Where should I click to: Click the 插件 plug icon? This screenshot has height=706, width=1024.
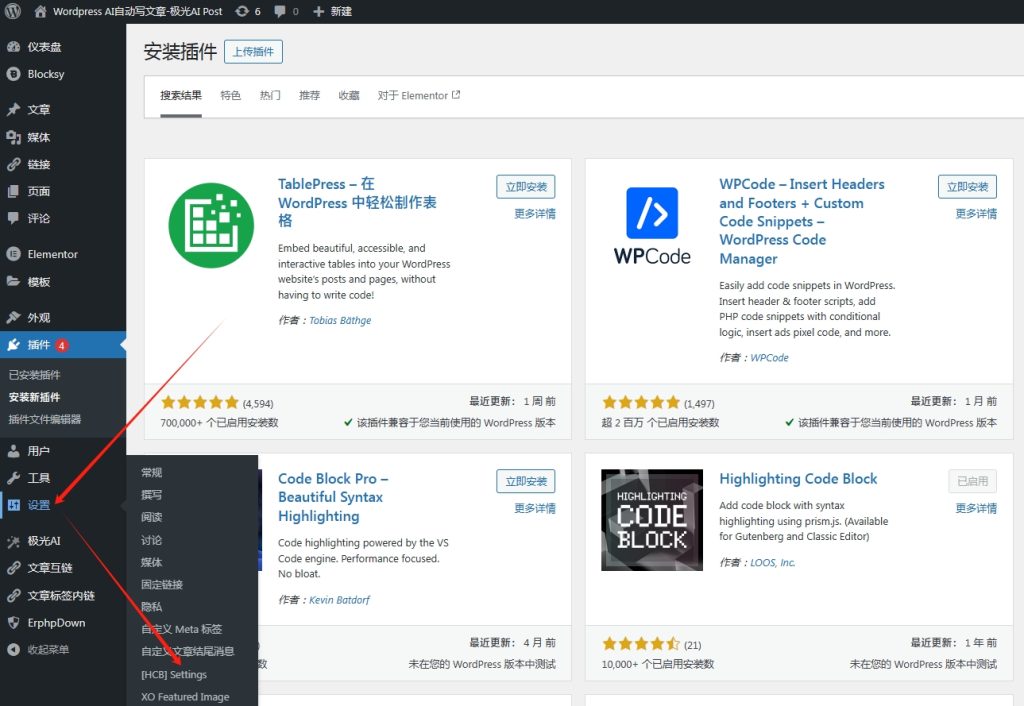pyautogui.click(x=13, y=345)
